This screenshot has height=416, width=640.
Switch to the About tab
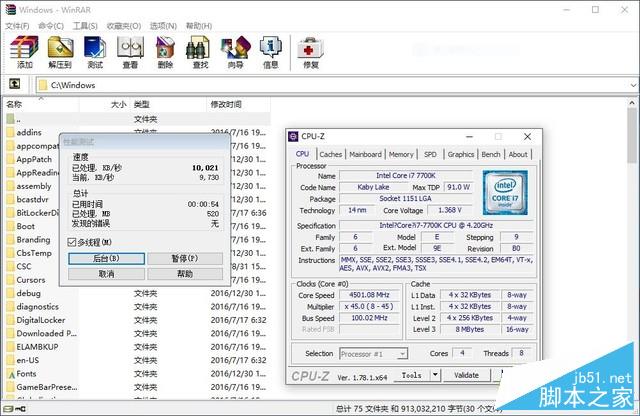[x=518, y=154]
